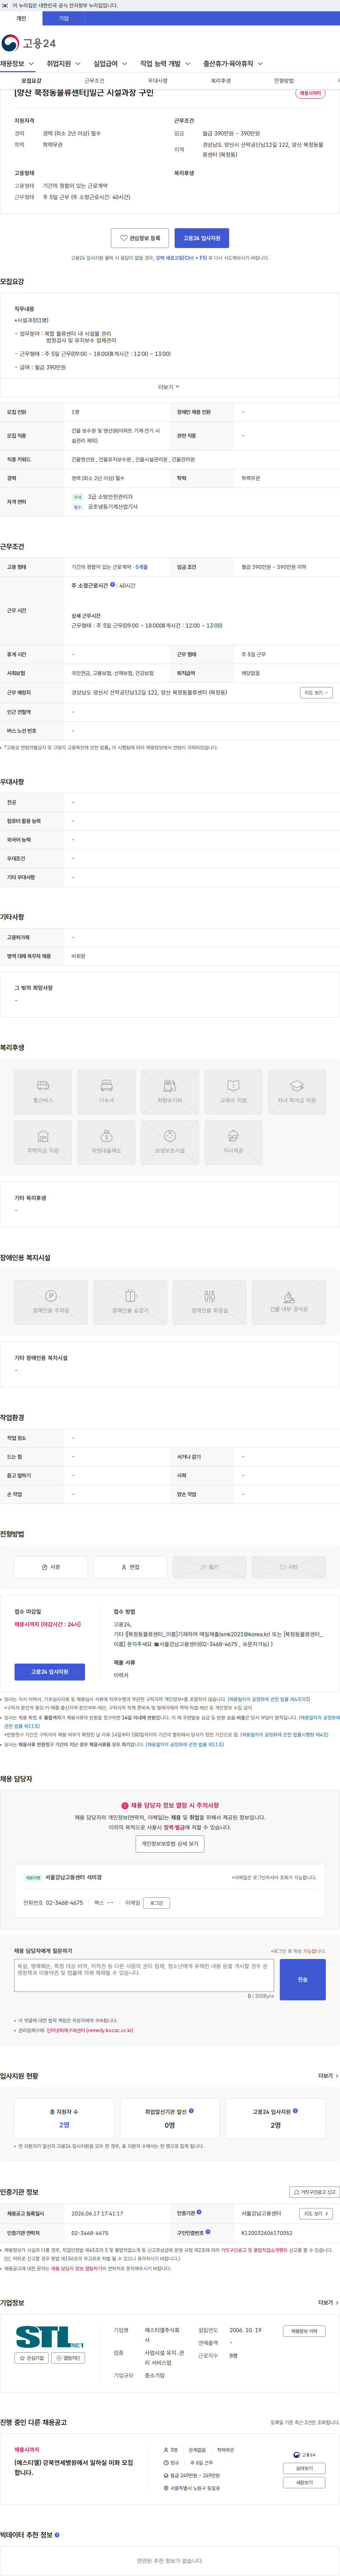Click the 거짓구인광고 신고 button

click(x=314, y=2192)
